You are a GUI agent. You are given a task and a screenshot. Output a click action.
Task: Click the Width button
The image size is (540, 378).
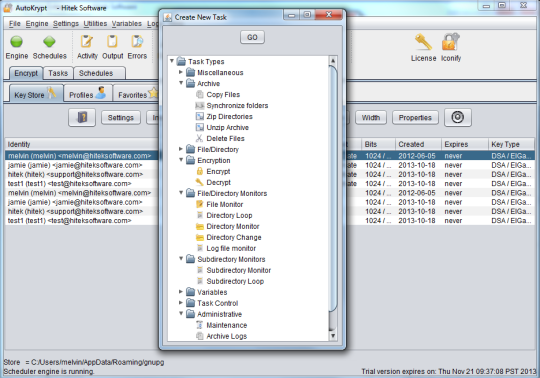coord(371,118)
